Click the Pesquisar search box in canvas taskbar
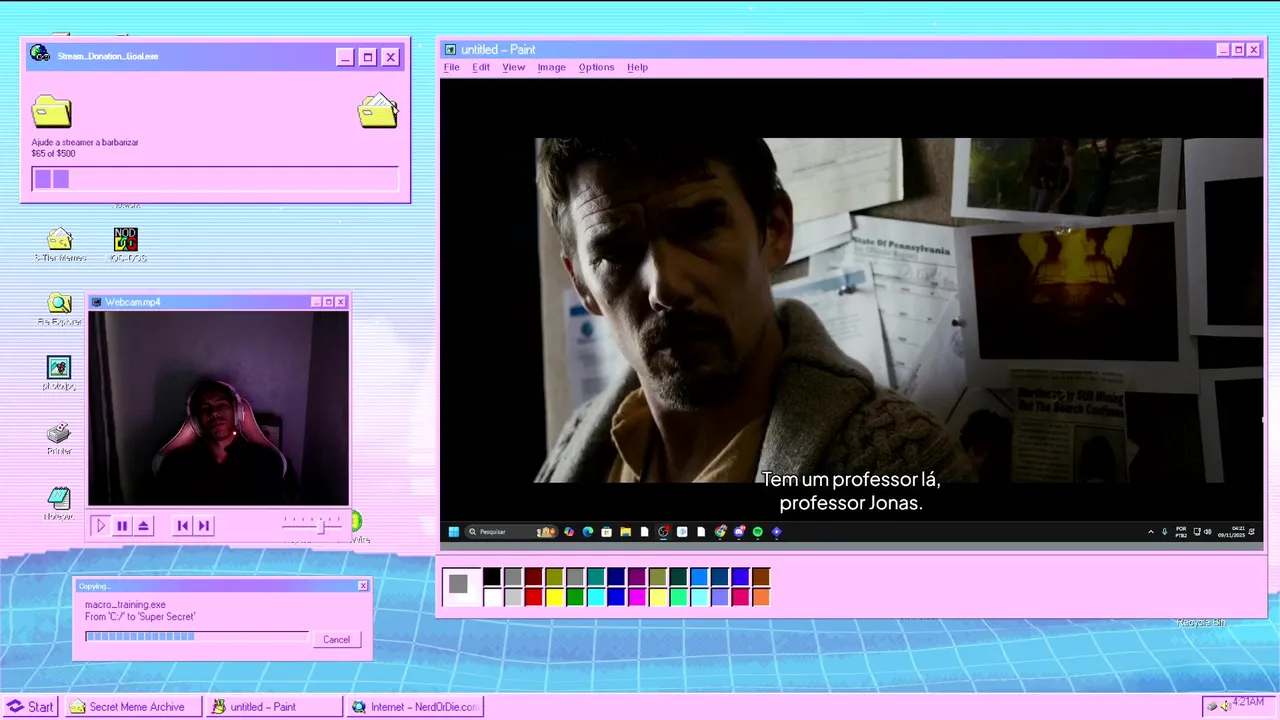Viewport: 1280px width, 720px height. tap(511, 532)
